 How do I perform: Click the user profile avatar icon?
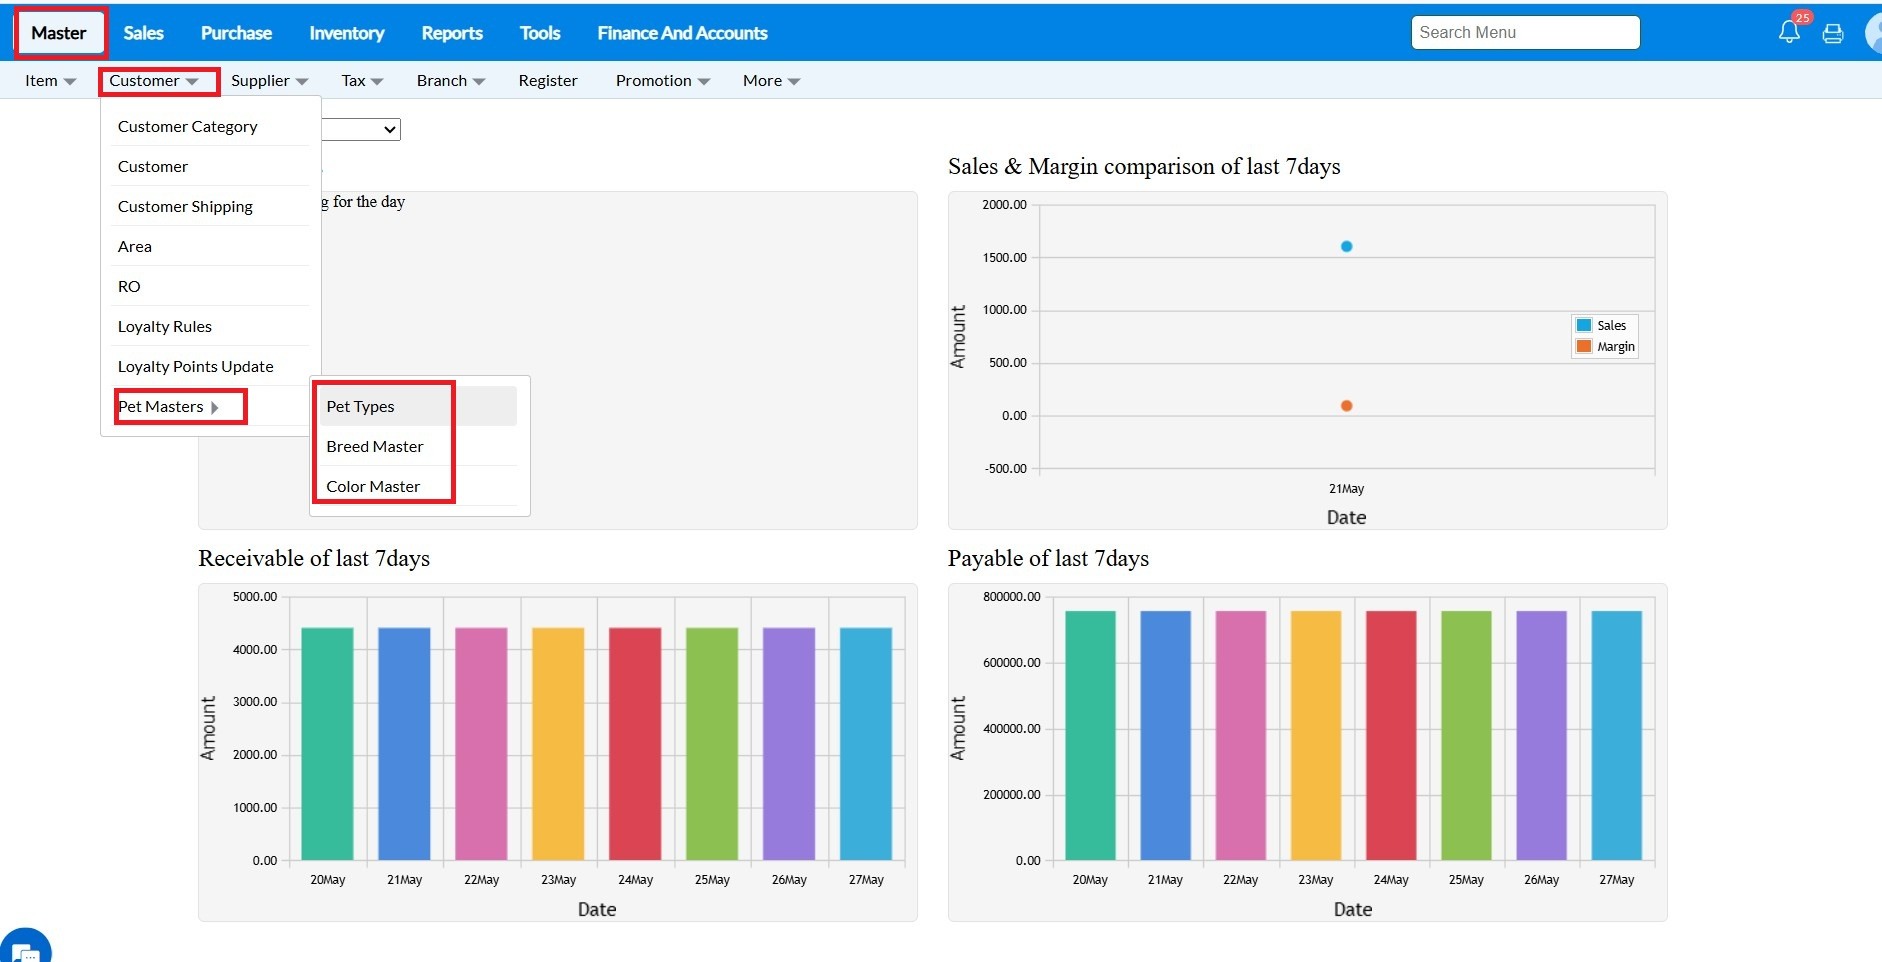tap(1873, 34)
